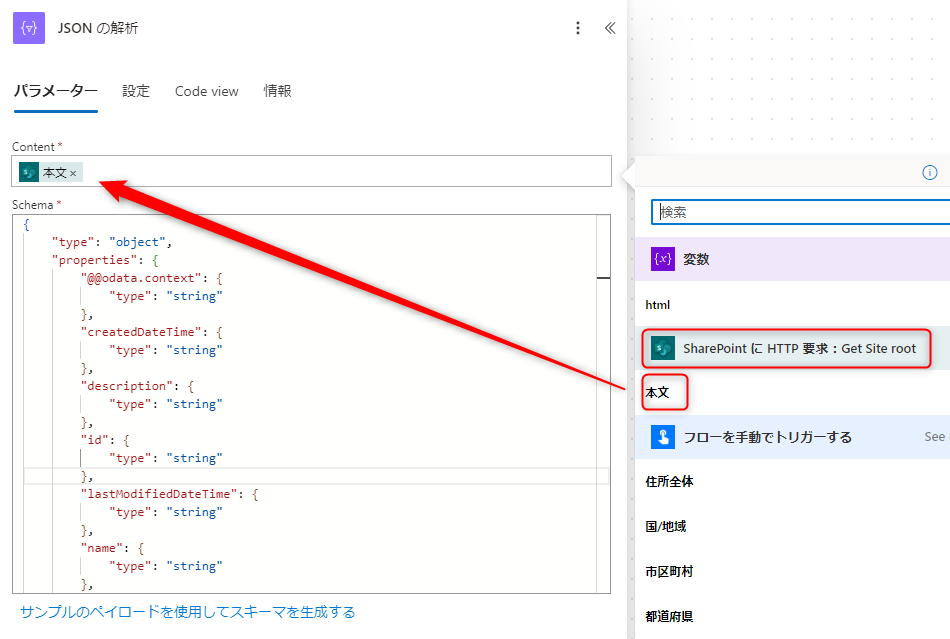Click the info icon in dynamic content panel
This screenshot has width=950, height=639.
click(x=929, y=173)
